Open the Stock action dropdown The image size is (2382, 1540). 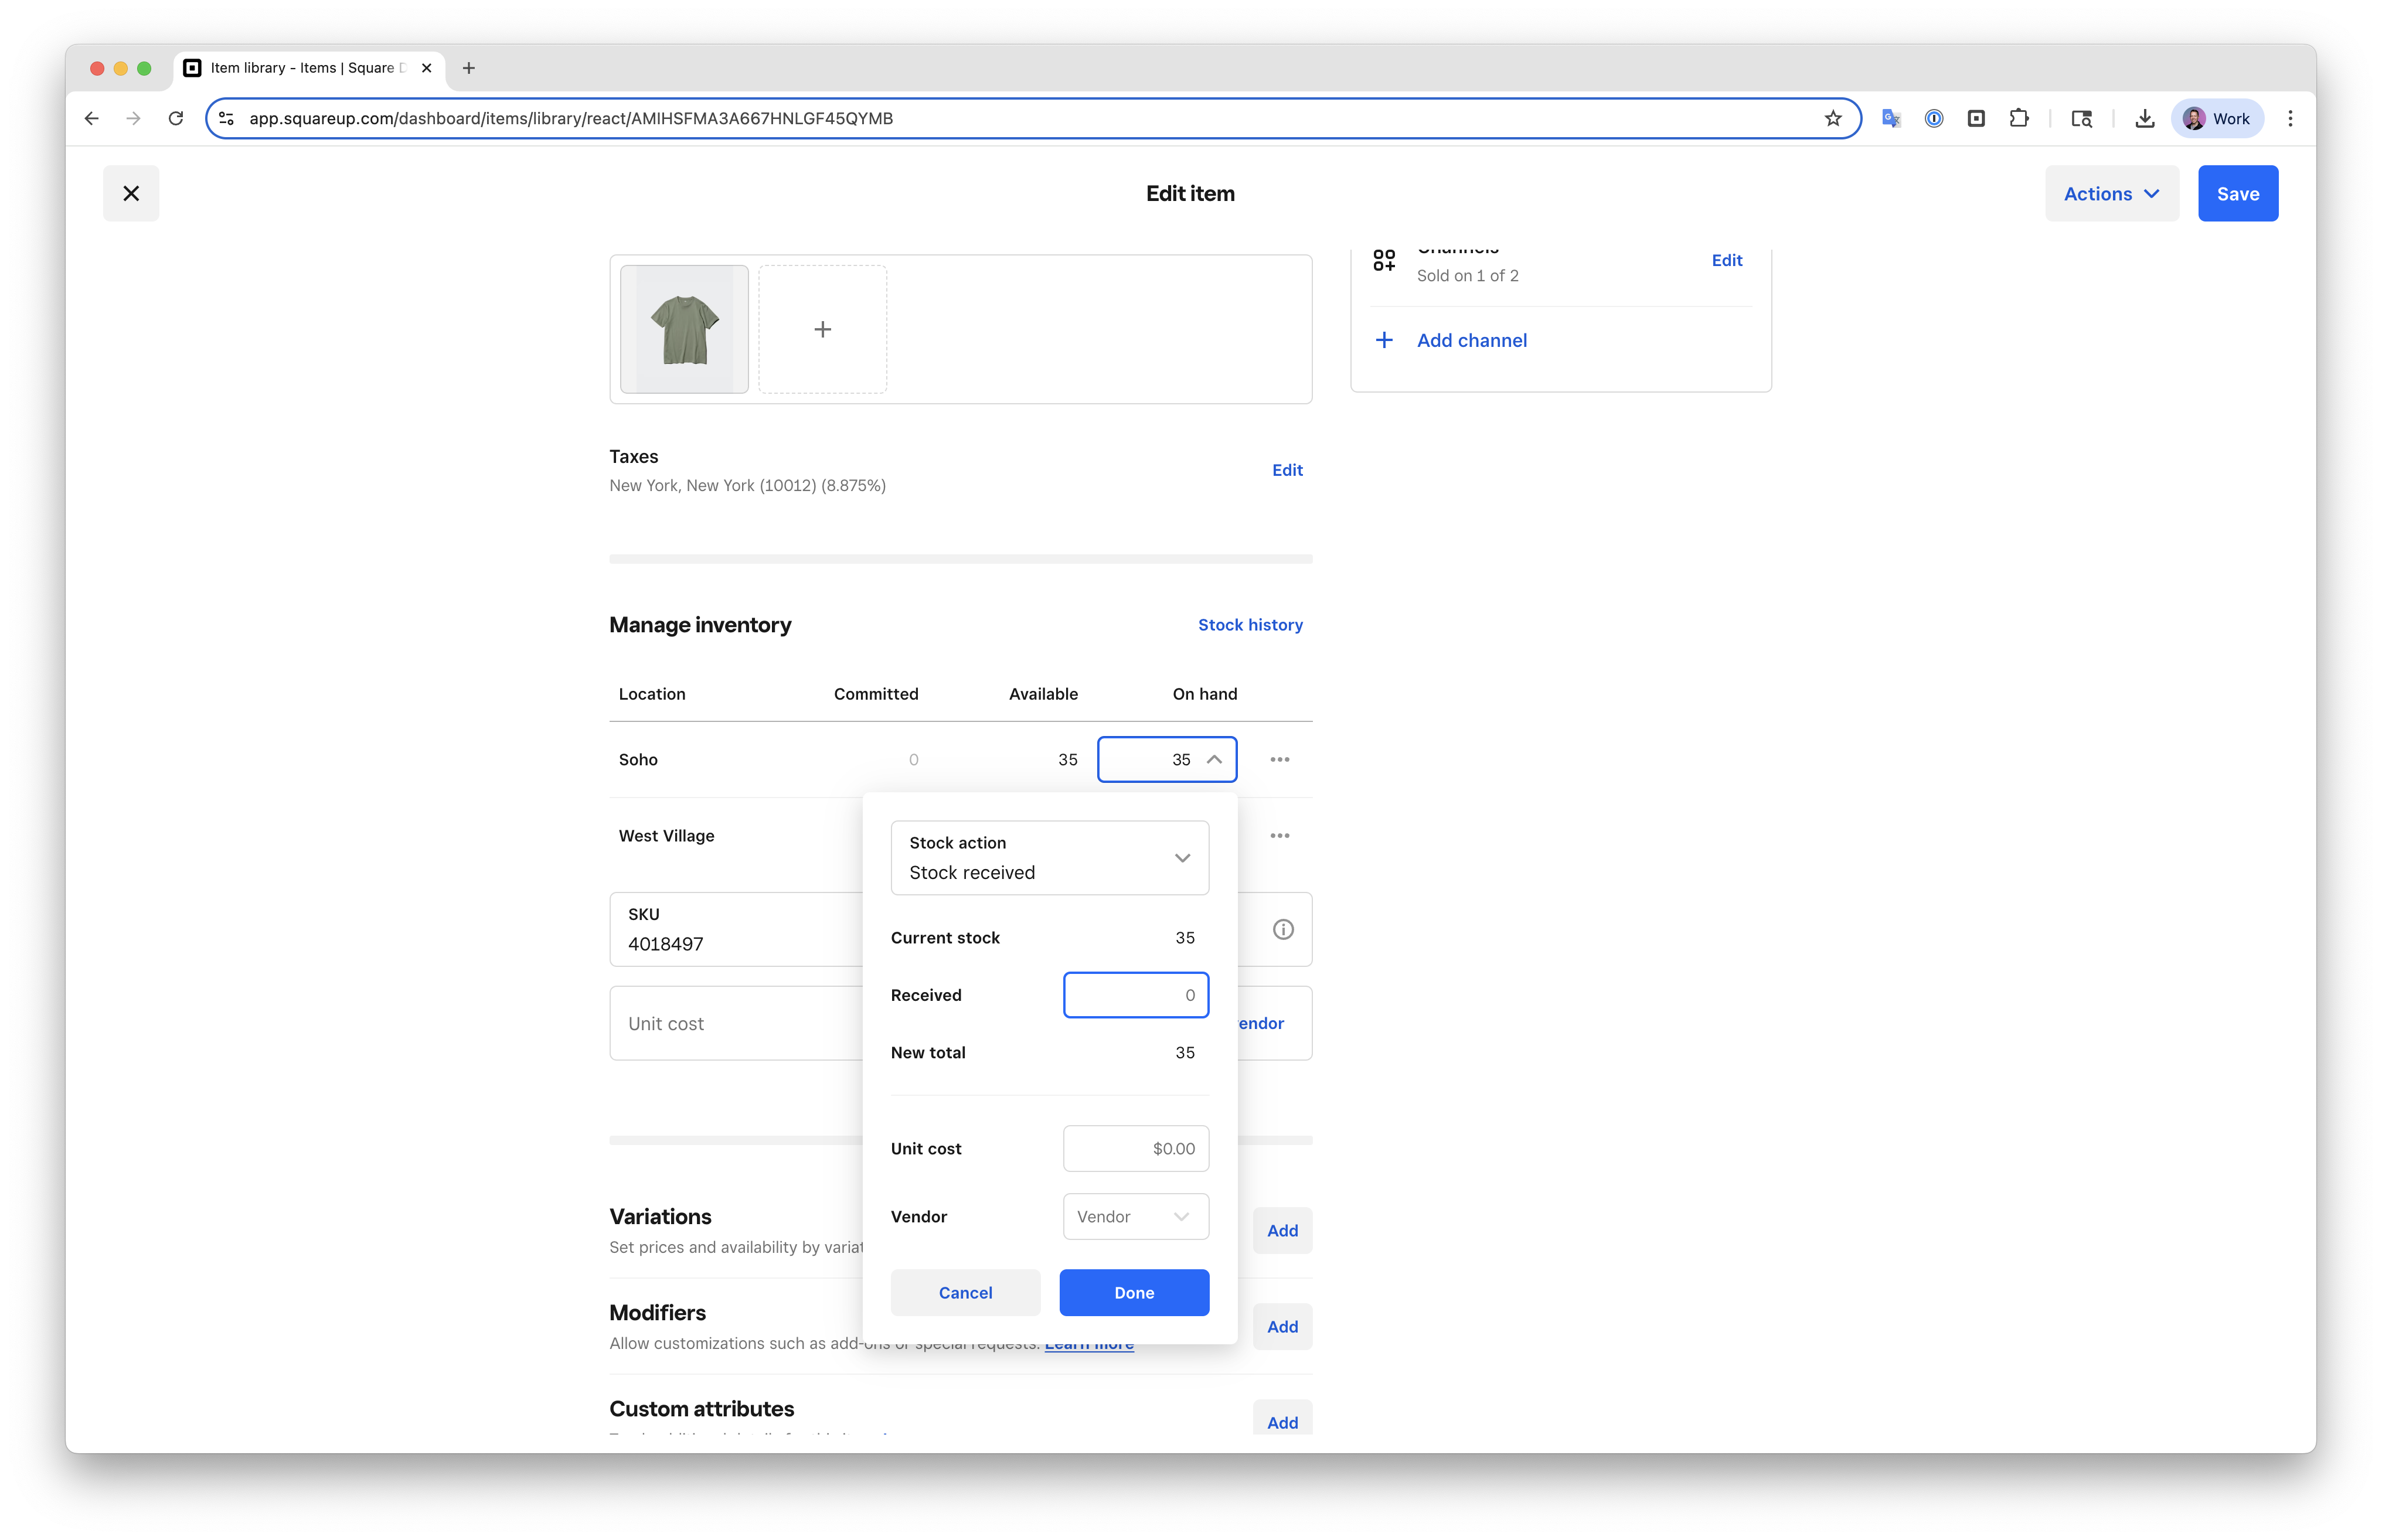coord(1049,857)
